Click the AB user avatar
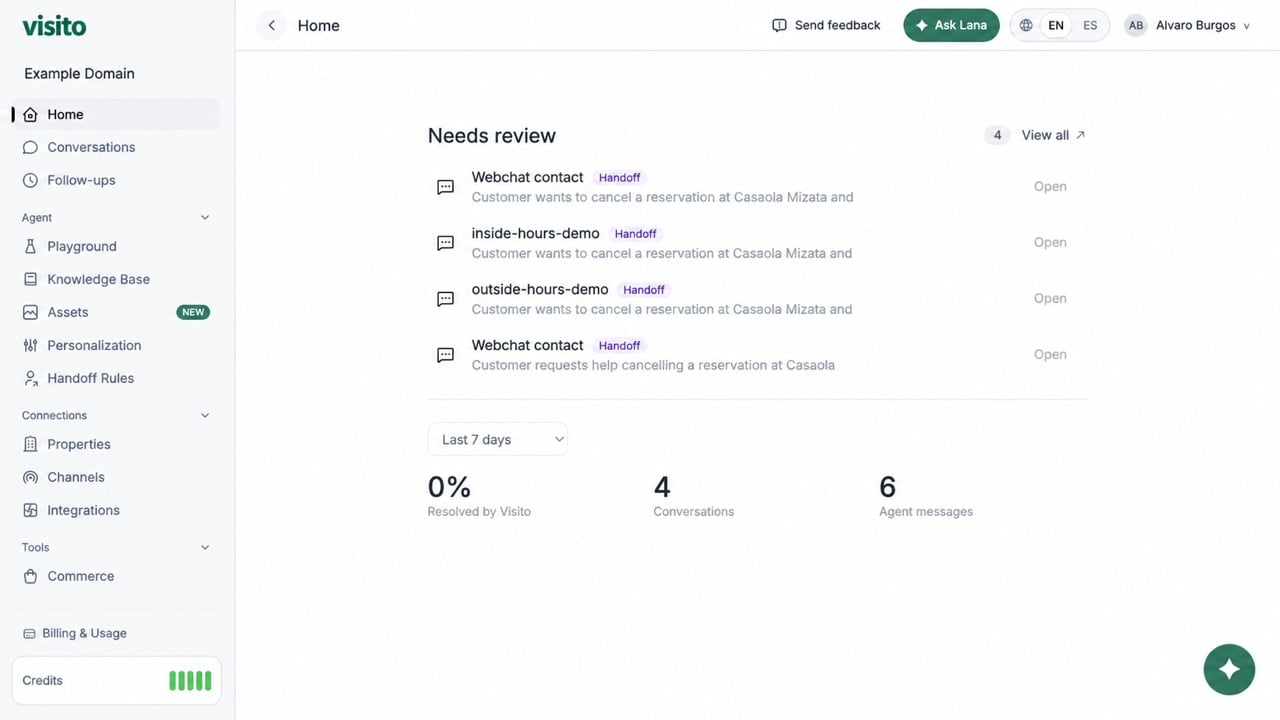Screen dimensions: 1280x720 [x=1136, y=25]
